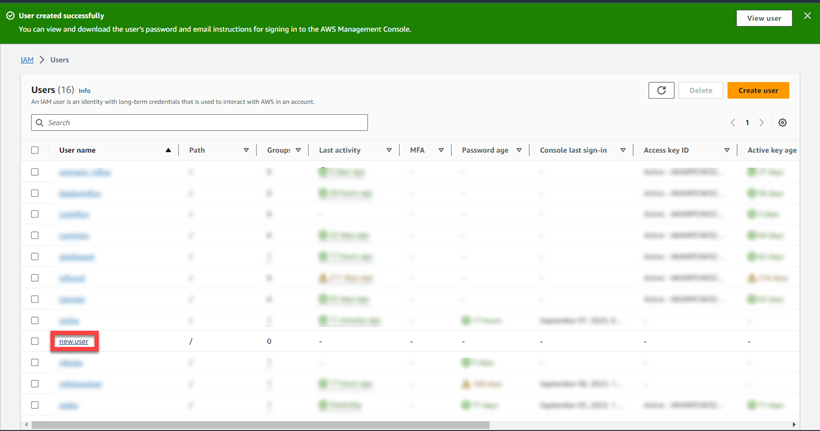Toggle the select-all users checkbox
820x431 pixels.
click(35, 150)
